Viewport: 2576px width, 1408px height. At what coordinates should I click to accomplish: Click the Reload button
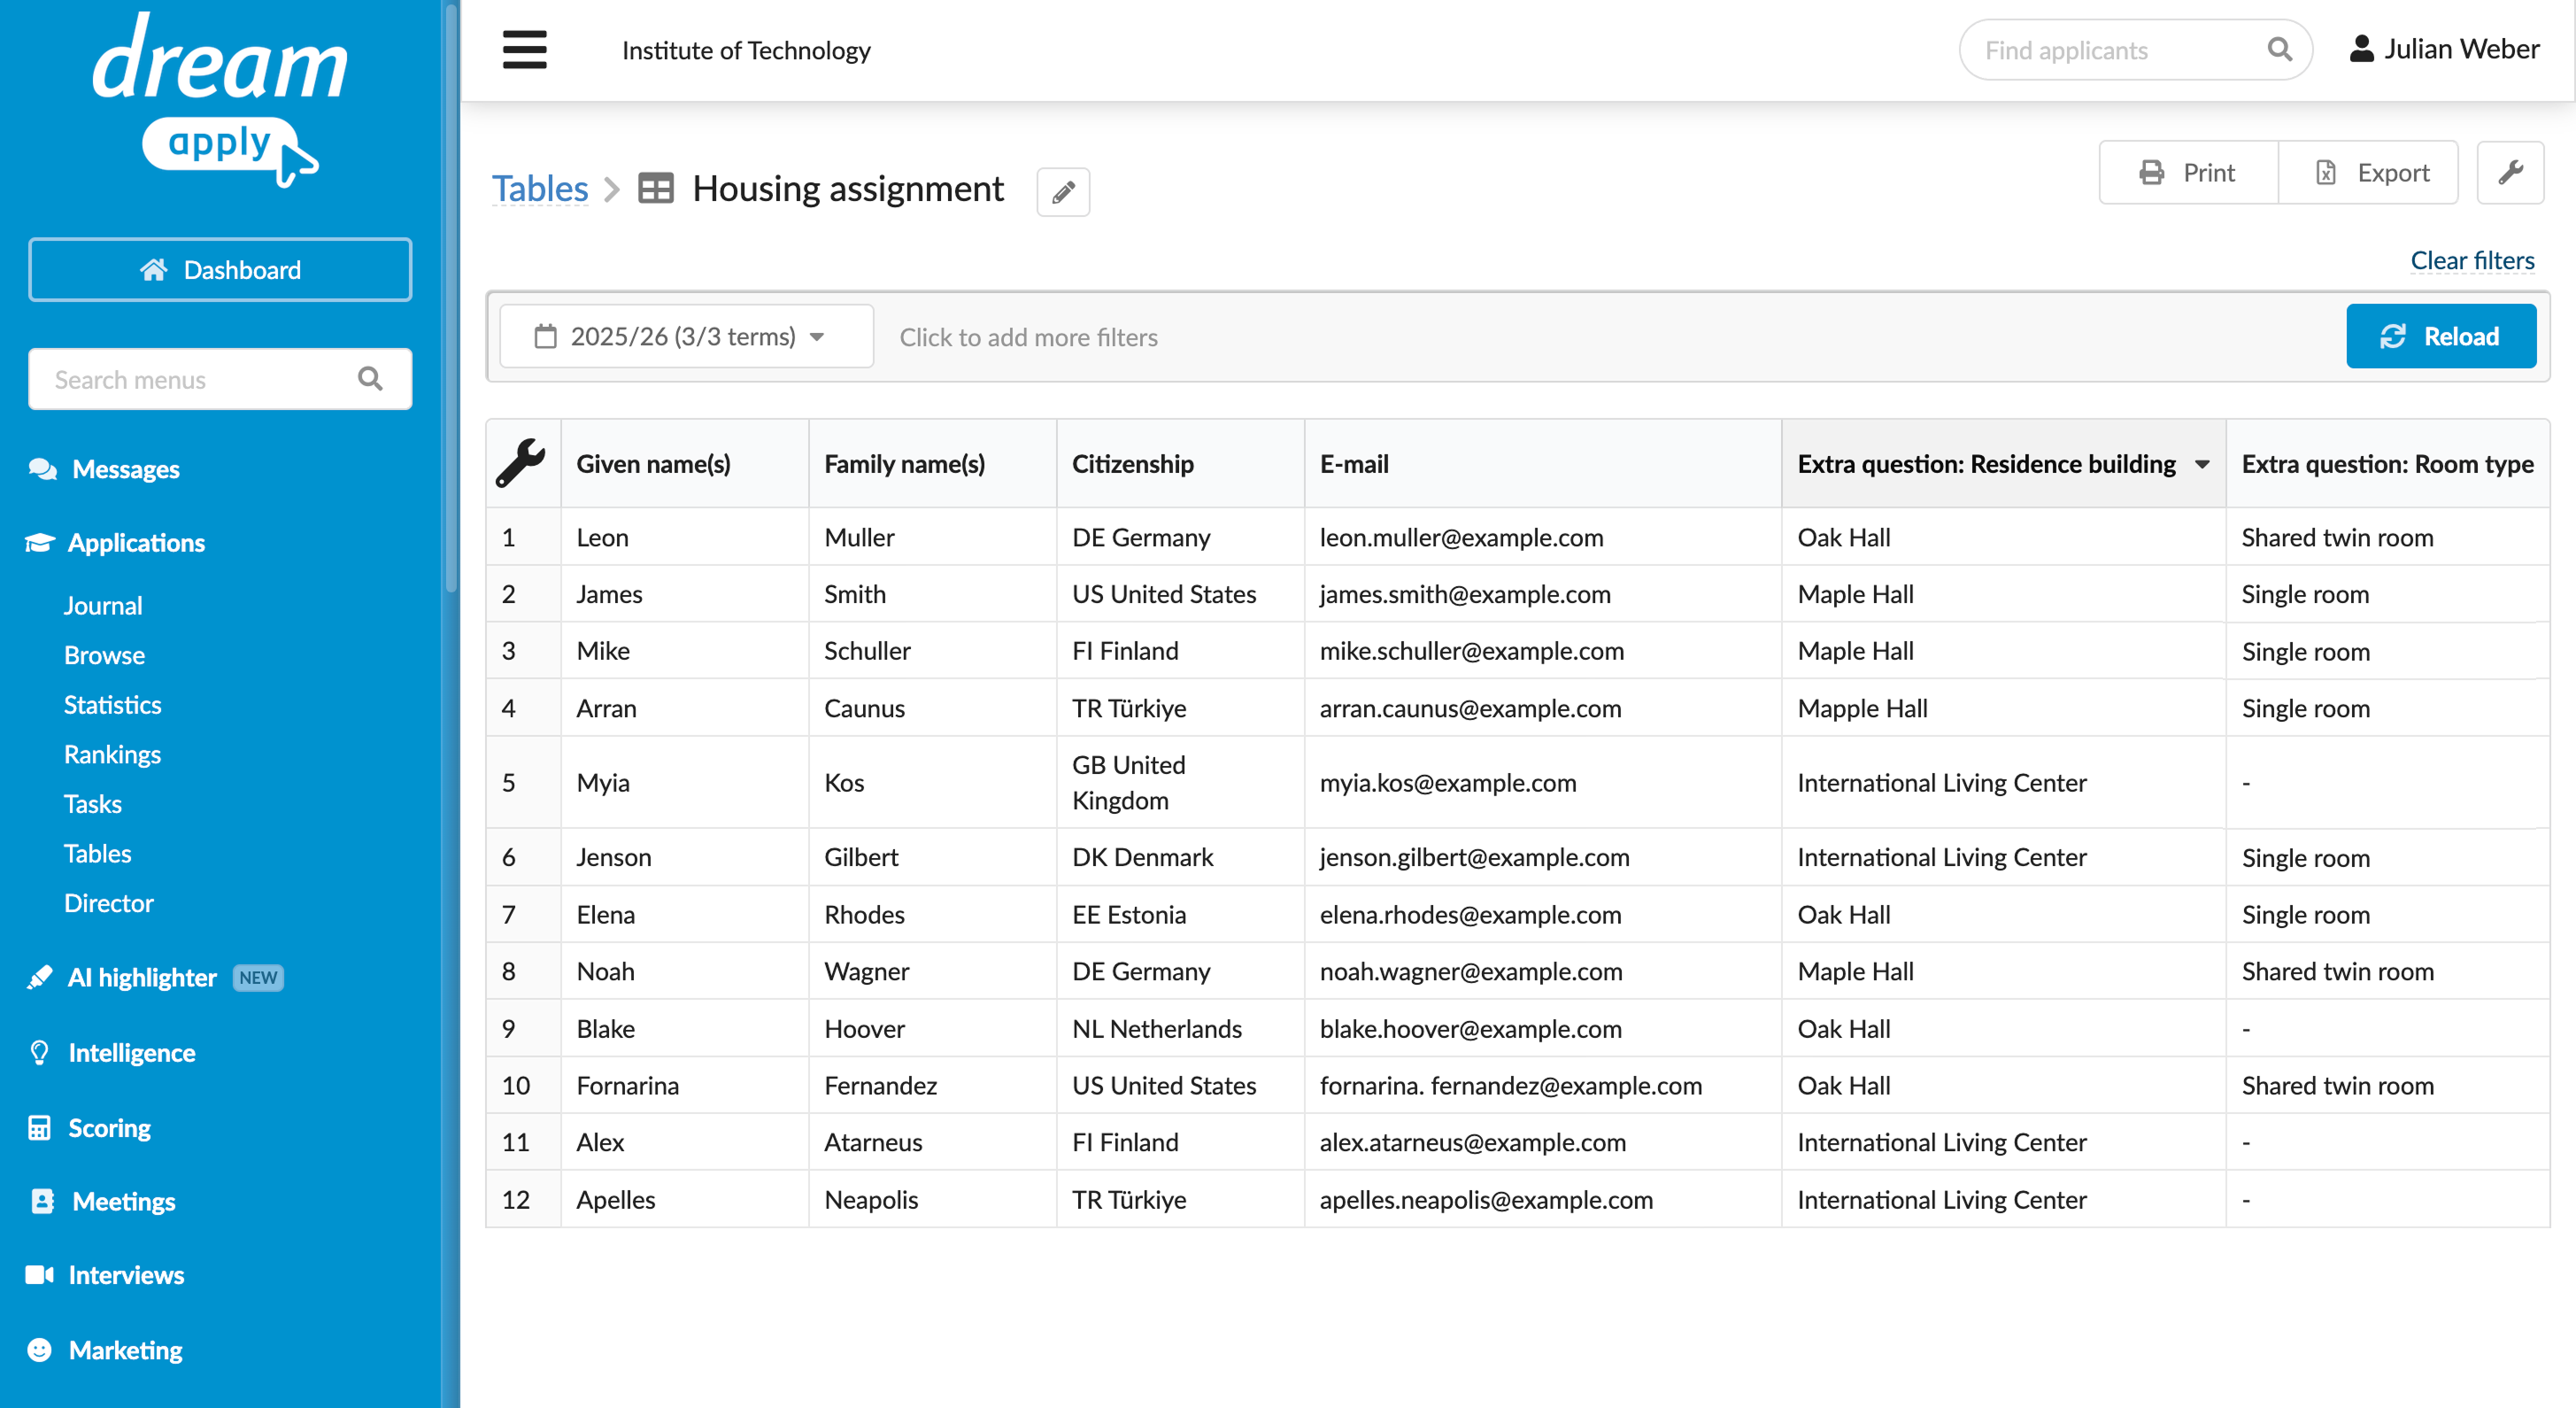(2441, 336)
